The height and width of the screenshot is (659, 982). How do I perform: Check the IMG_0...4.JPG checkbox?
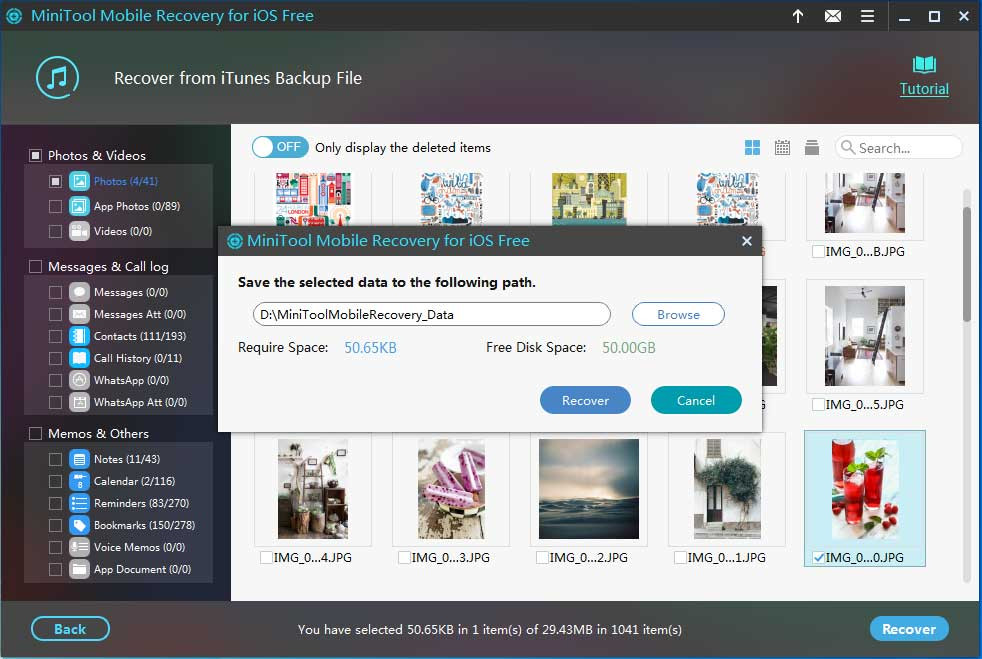(x=266, y=558)
